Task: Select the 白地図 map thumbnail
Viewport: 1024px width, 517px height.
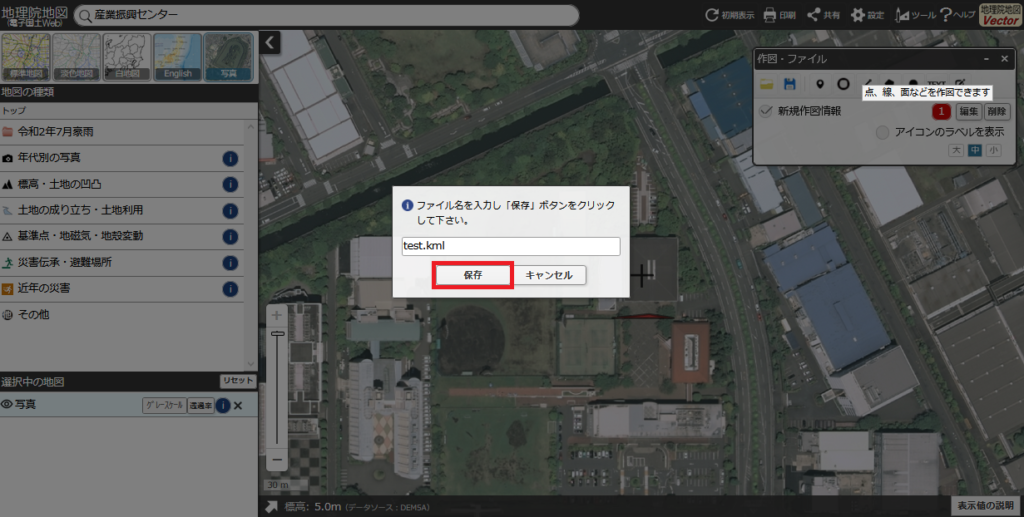Action: (127, 57)
